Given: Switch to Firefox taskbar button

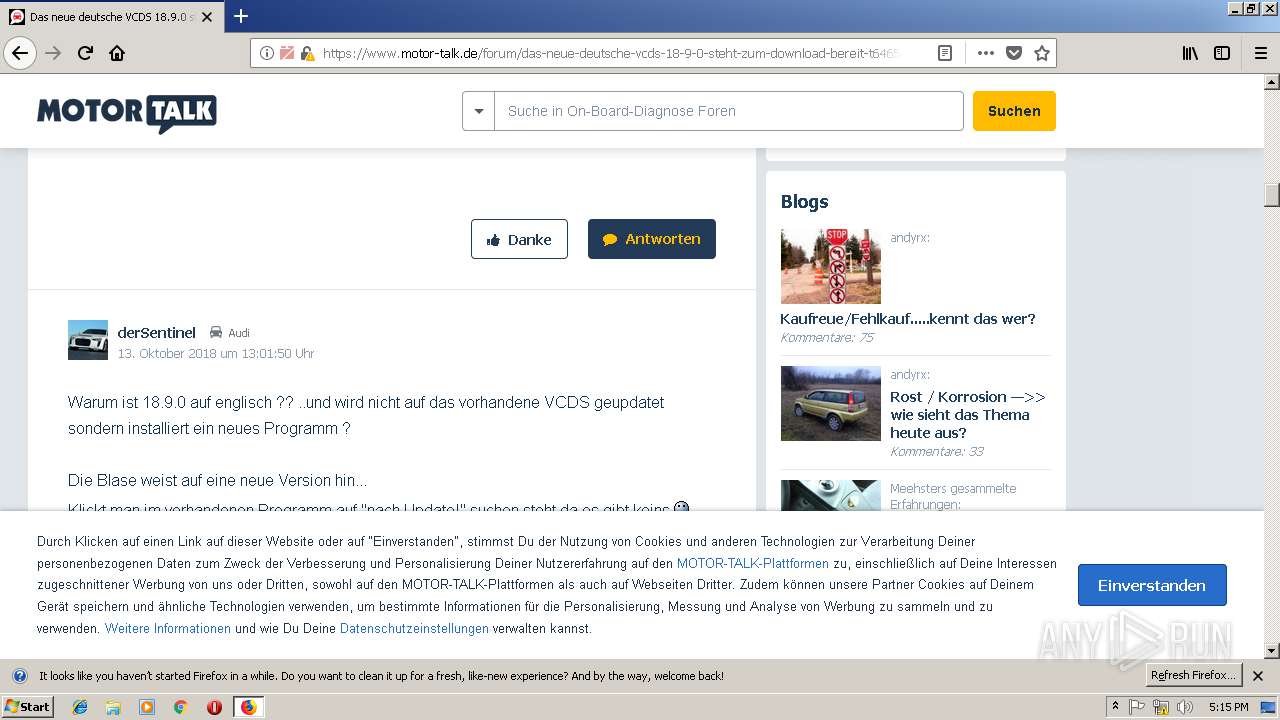Looking at the screenshot, I should pyautogui.click(x=248, y=707).
